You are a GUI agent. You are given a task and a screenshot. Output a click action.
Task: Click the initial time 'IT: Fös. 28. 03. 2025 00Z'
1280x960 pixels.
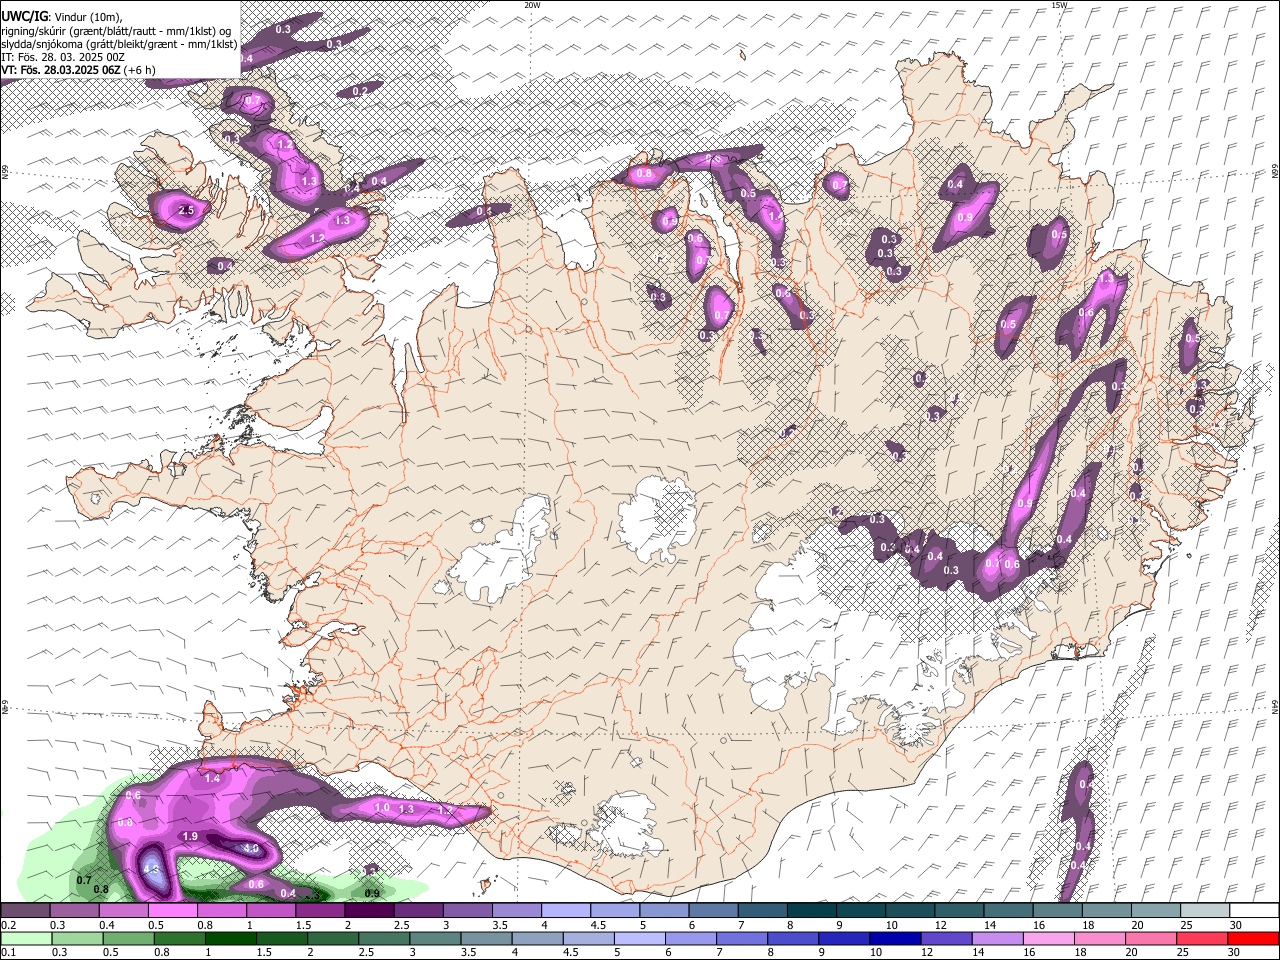[62, 57]
